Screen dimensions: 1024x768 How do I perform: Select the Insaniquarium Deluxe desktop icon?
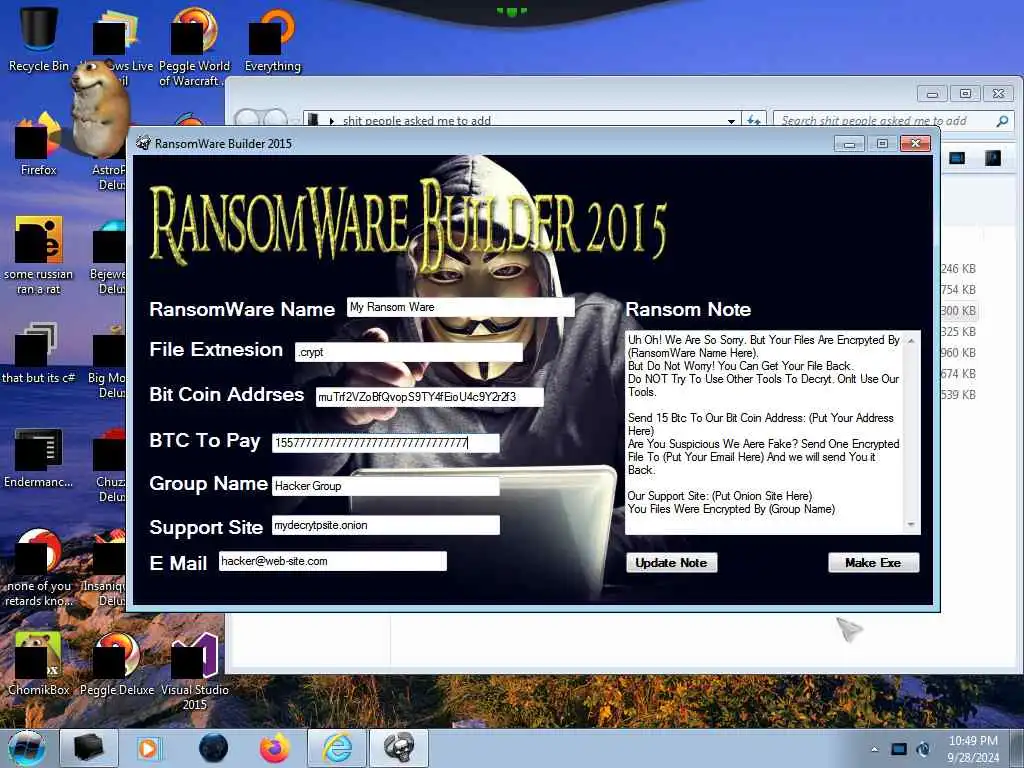[104, 568]
